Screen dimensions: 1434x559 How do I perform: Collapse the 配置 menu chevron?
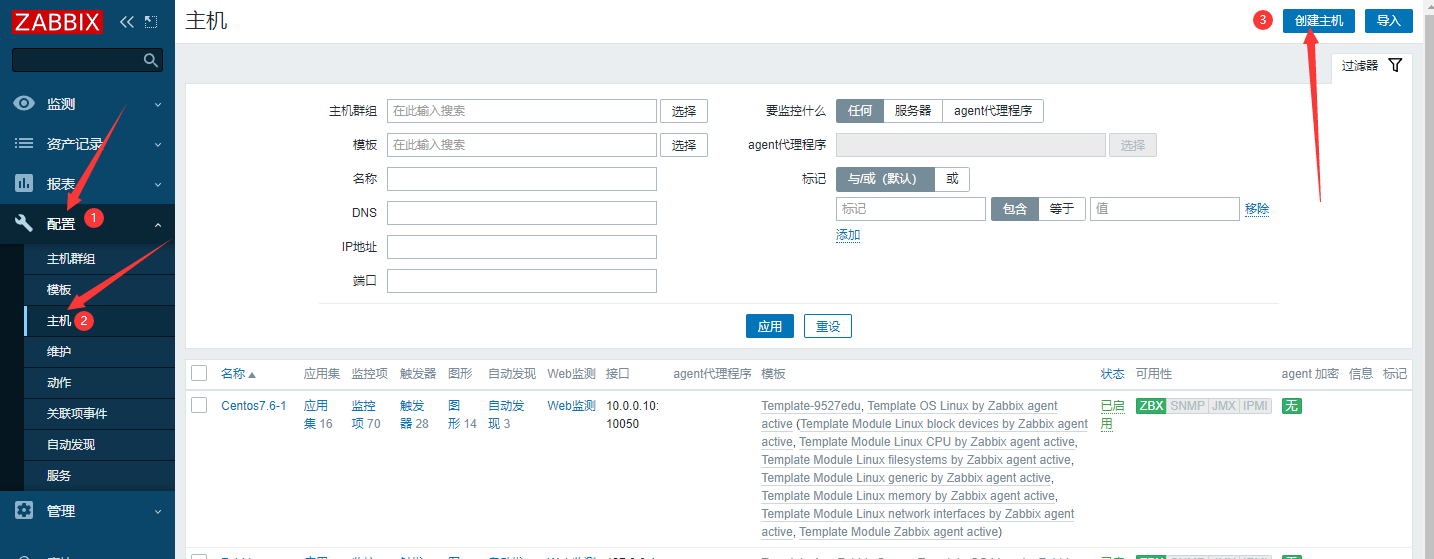pos(158,225)
